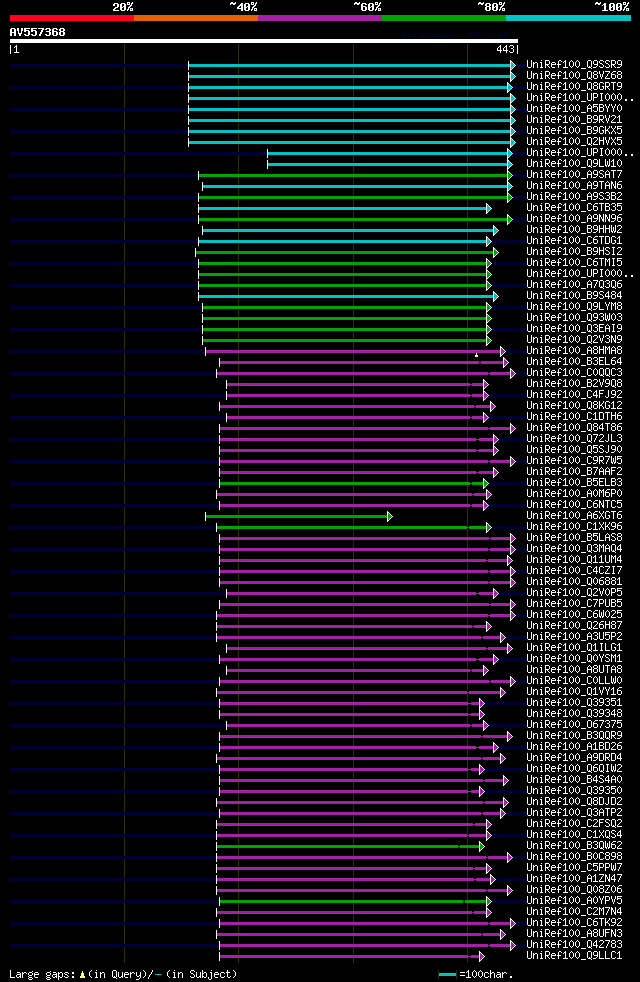
Task: Click the UniRef100_A6XGT6 label
Action: tap(574, 516)
